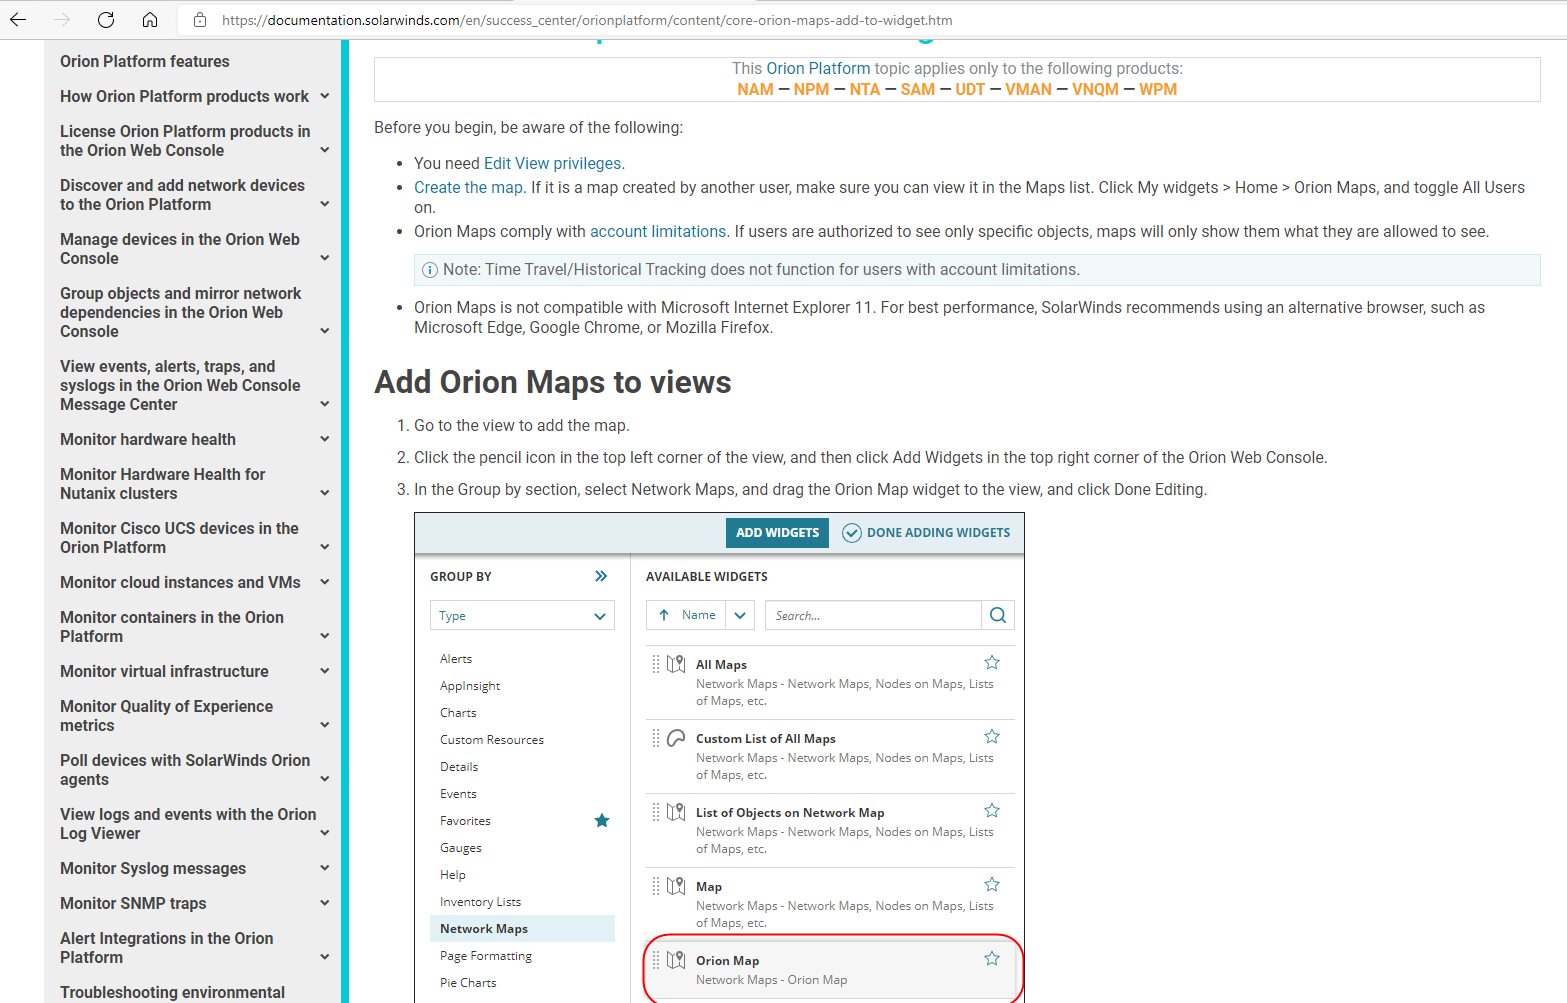Expand Discover and add network devices chevron

[x=325, y=204]
